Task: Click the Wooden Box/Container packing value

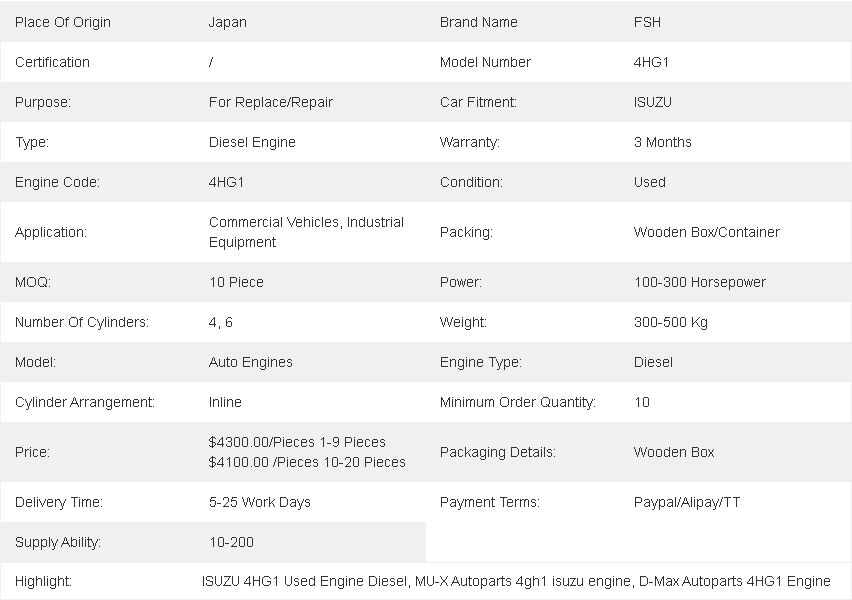Action: [706, 232]
